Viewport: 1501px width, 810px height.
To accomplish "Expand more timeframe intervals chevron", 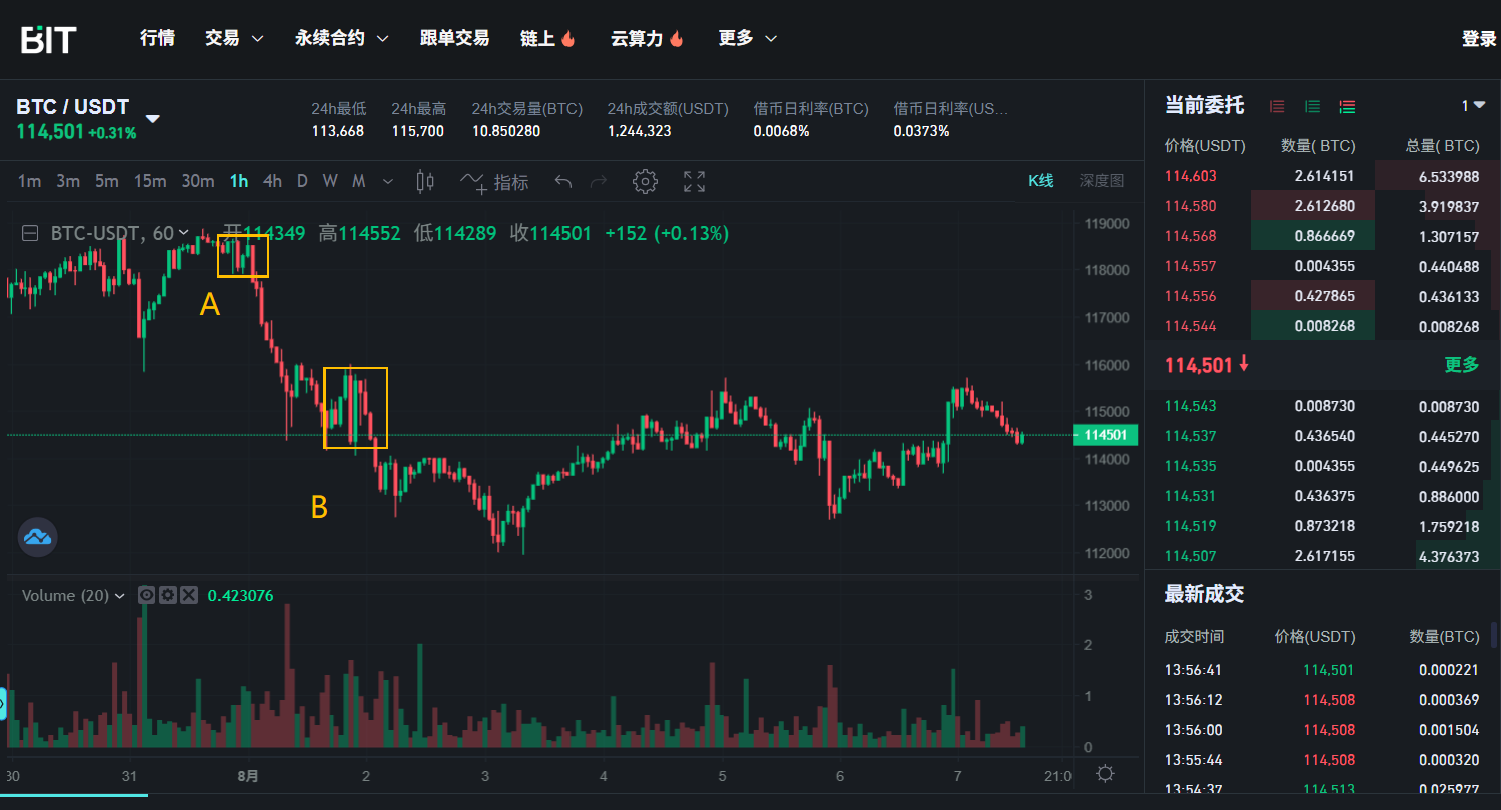I will (388, 181).
